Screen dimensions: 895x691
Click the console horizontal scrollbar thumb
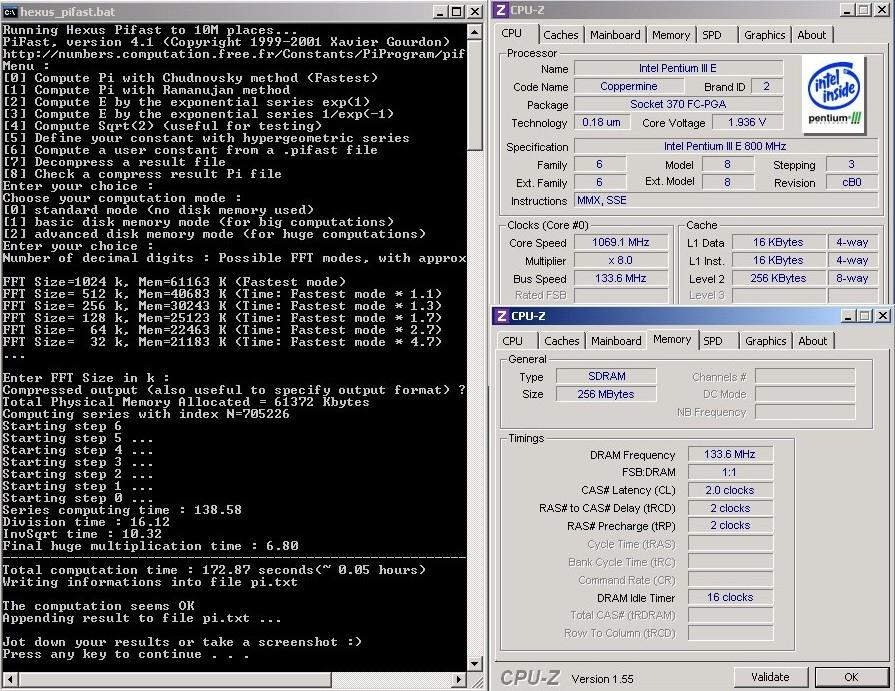click(175, 680)
